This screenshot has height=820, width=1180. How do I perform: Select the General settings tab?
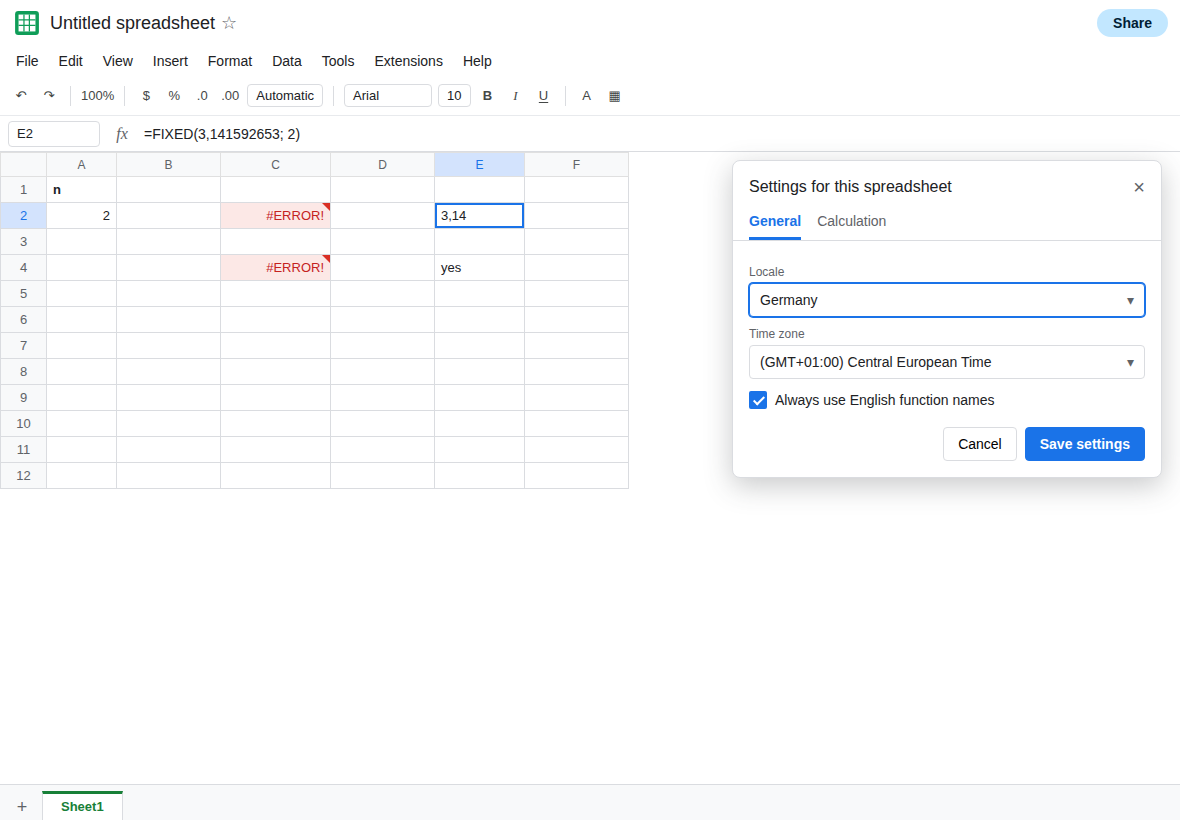point(774,221)
